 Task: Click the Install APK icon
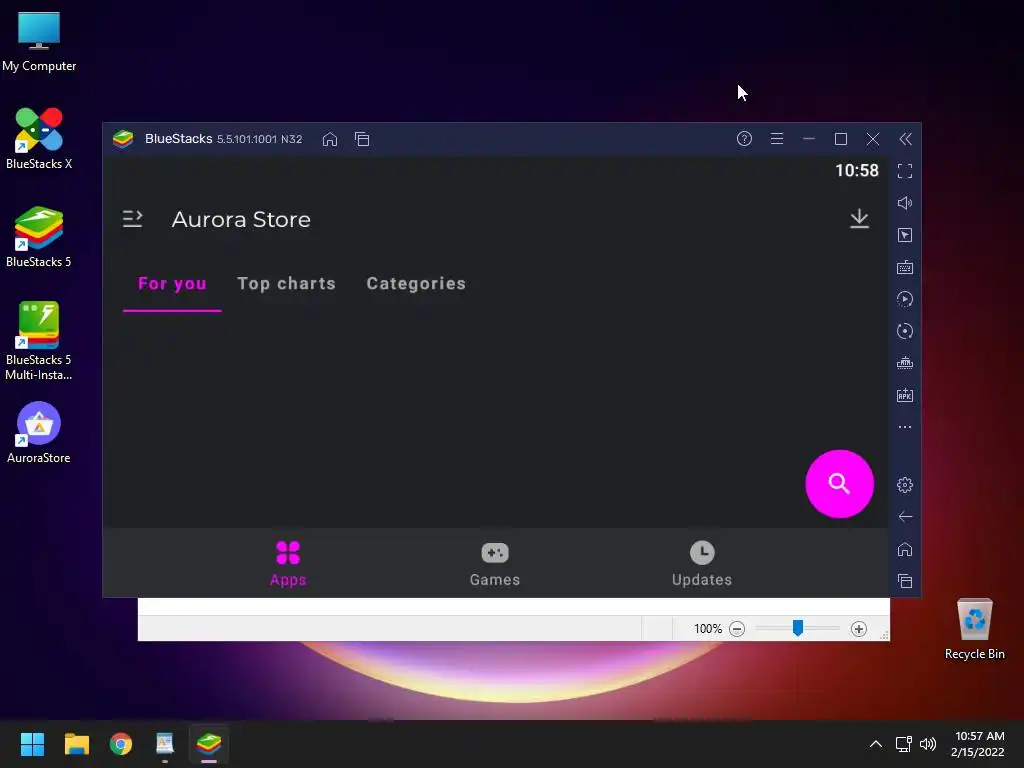click(x=905, y=395)
